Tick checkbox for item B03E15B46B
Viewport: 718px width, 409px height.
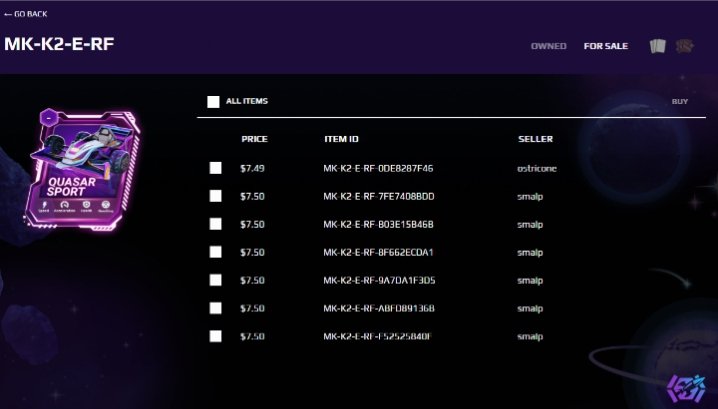tap(216, 224)
